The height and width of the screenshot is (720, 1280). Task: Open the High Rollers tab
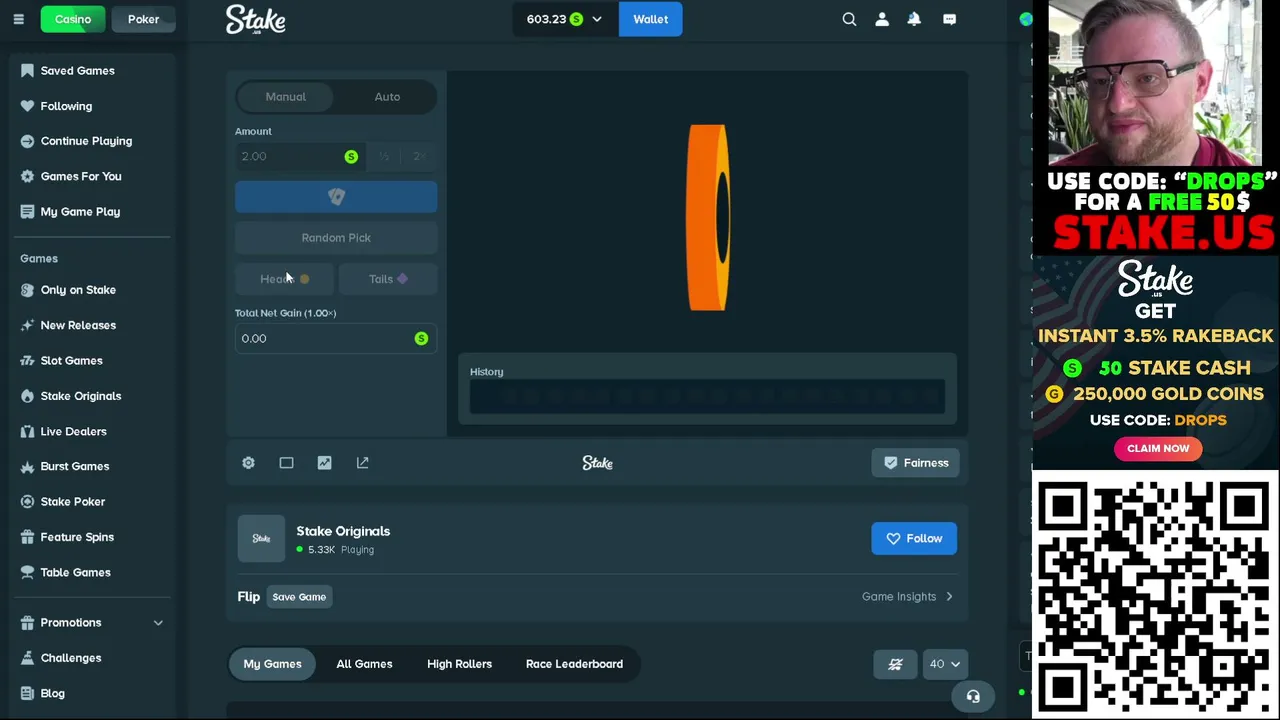click(459, 664)
